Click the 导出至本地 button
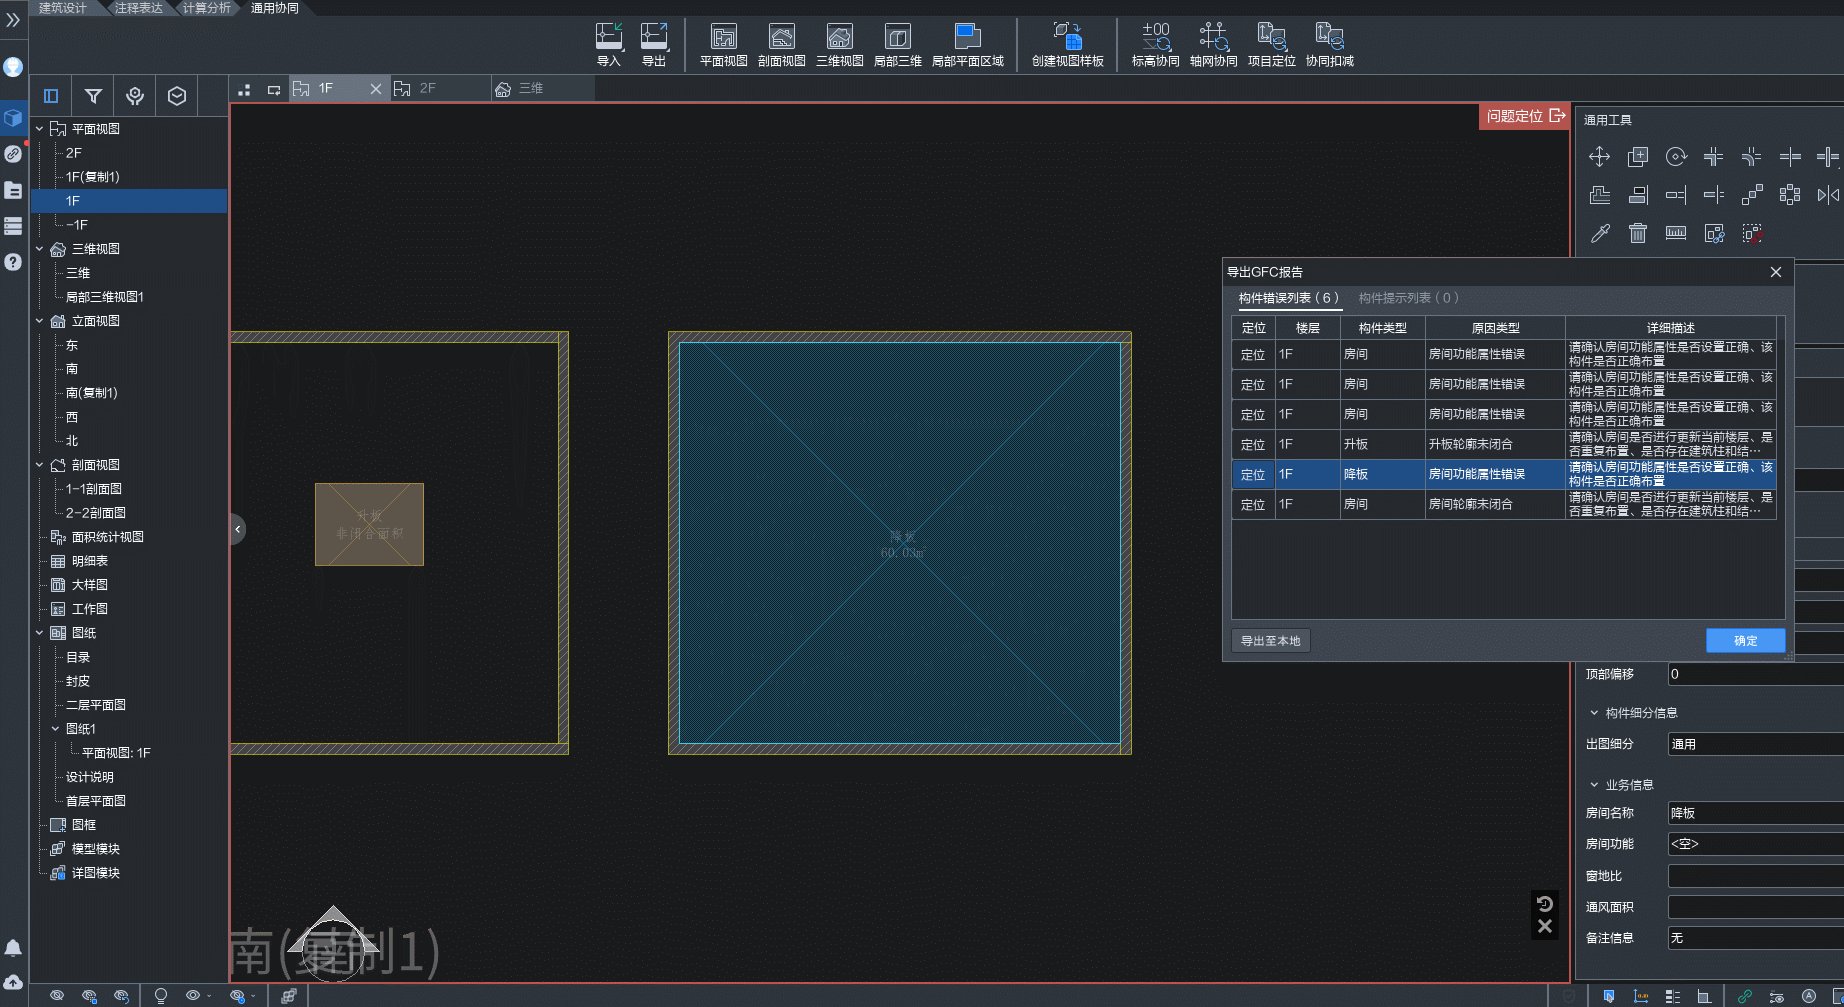This screenshot has width=1844, height=1007. 1270,641
